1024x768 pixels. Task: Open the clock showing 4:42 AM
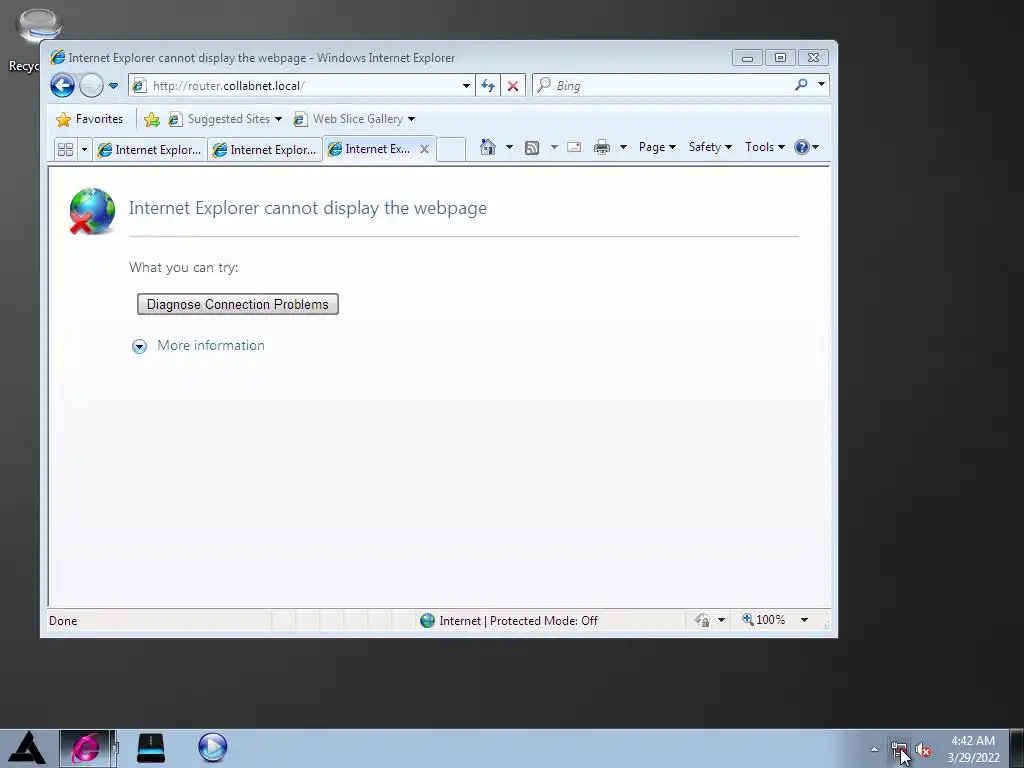click(973, 749)
